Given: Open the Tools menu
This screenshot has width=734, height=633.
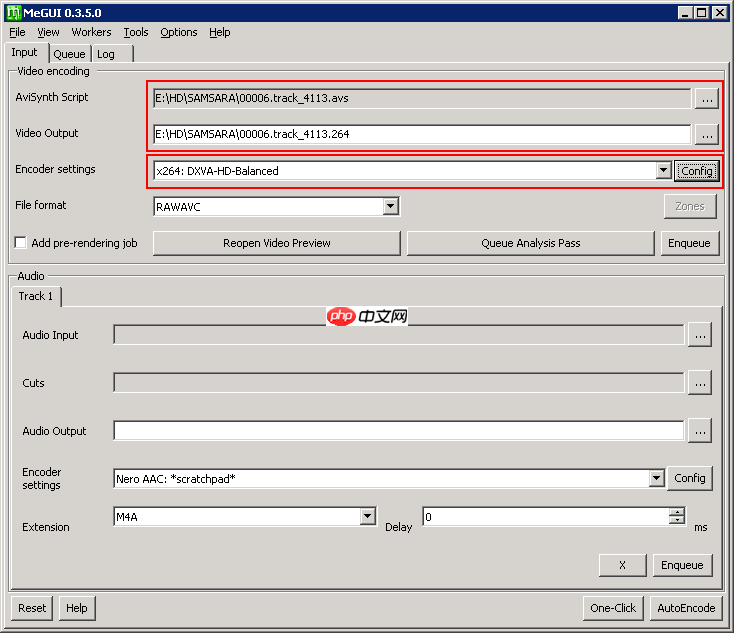Looking at the screenshot, I should 135,32.
